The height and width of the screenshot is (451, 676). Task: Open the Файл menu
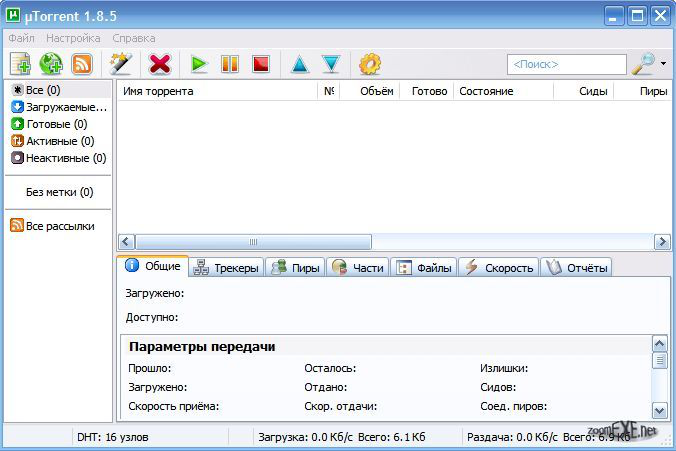(21, 38)
